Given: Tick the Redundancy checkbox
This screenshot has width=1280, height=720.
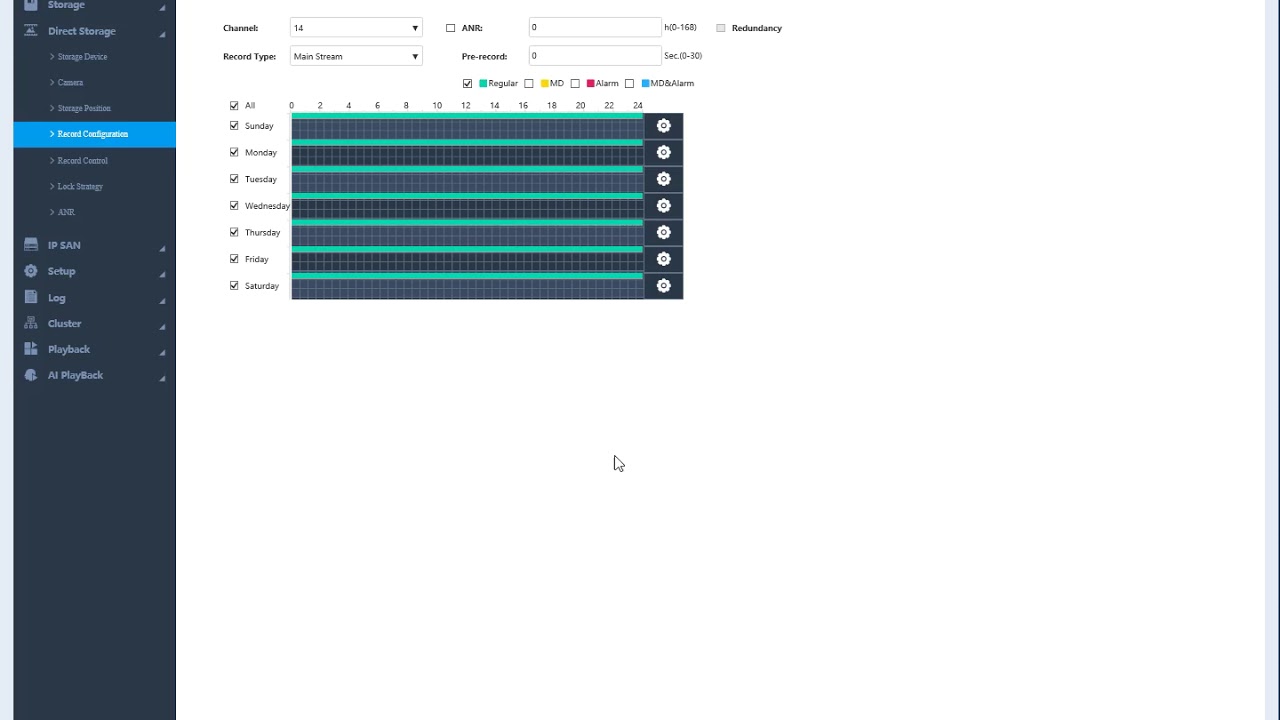Looking at the screenshot, I should (x=720, y=28).
